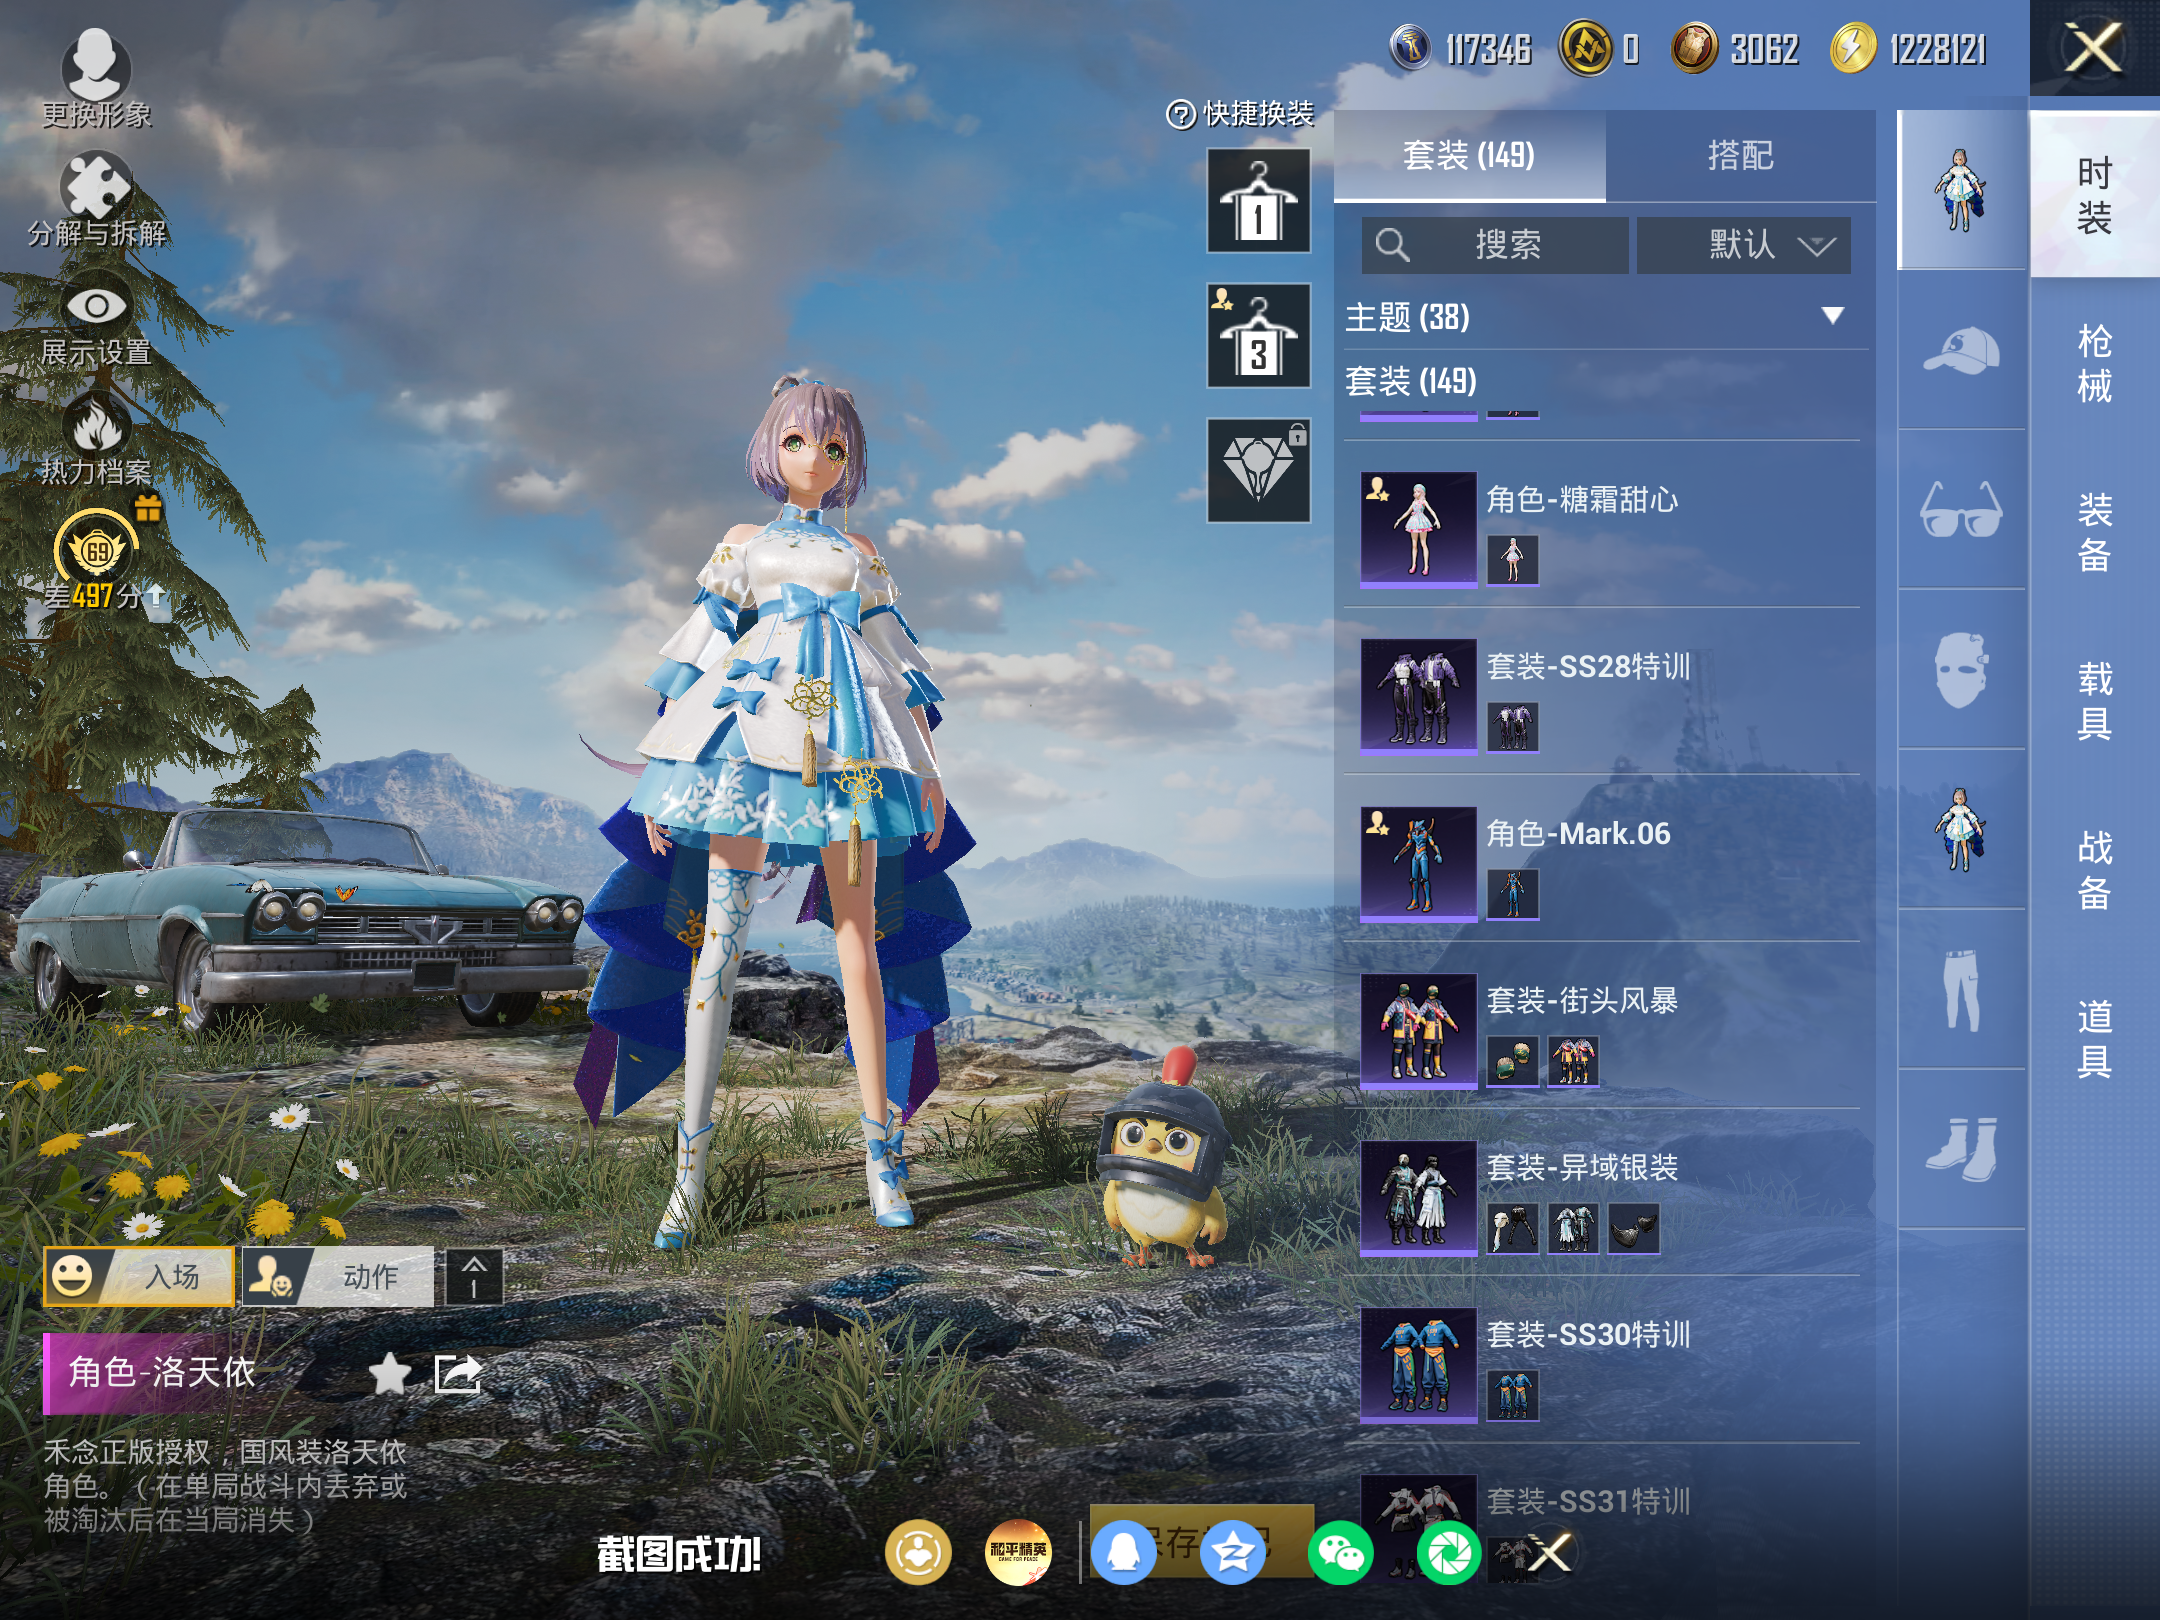Share screenshot to WeChat icon
Viewport: 2160px width, 1620px height.
1341,1552
